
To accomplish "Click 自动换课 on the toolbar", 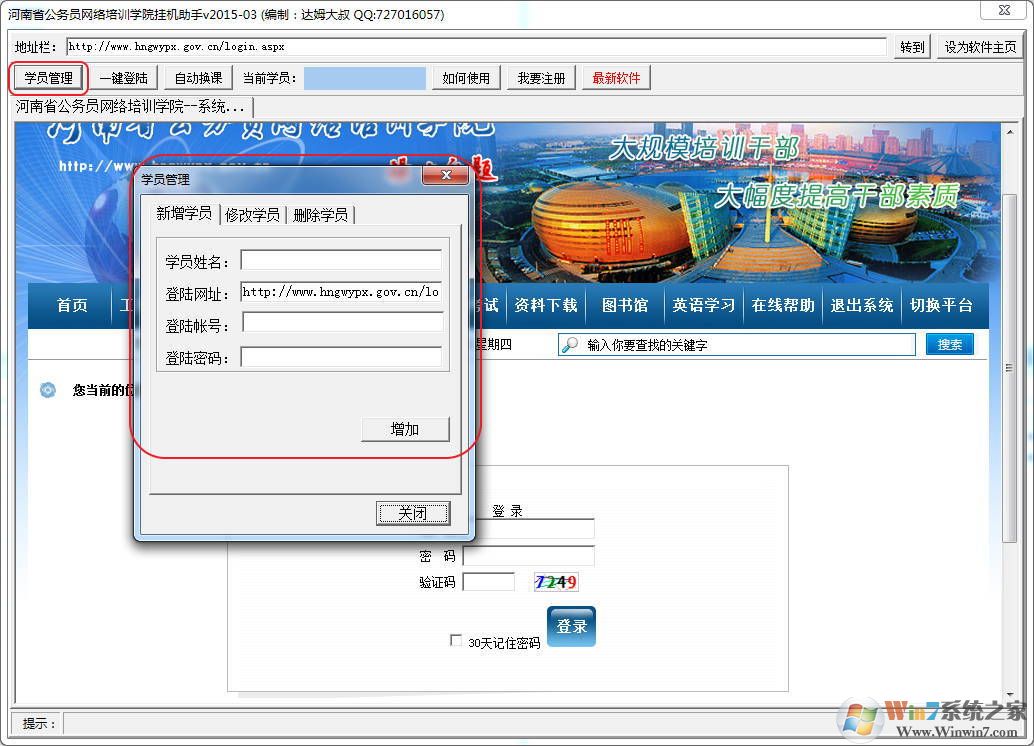I will click(x=196, y=77).
